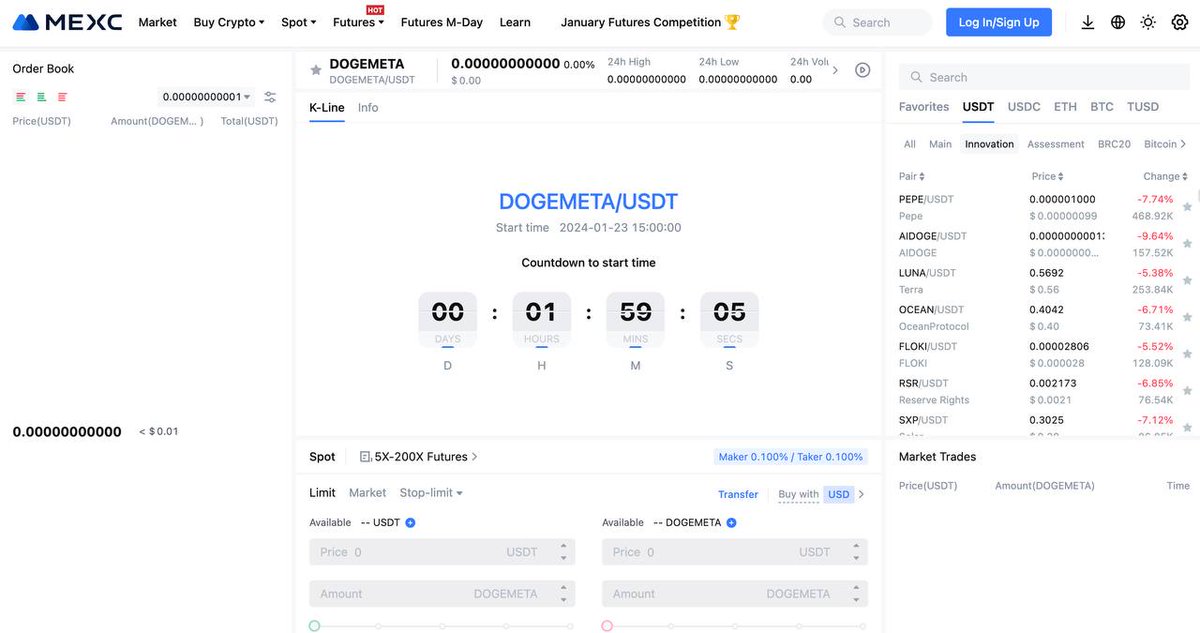Expand the Futures dropdown menu
This screenshot has height=633, width=1200.
(x=358, y=22)
